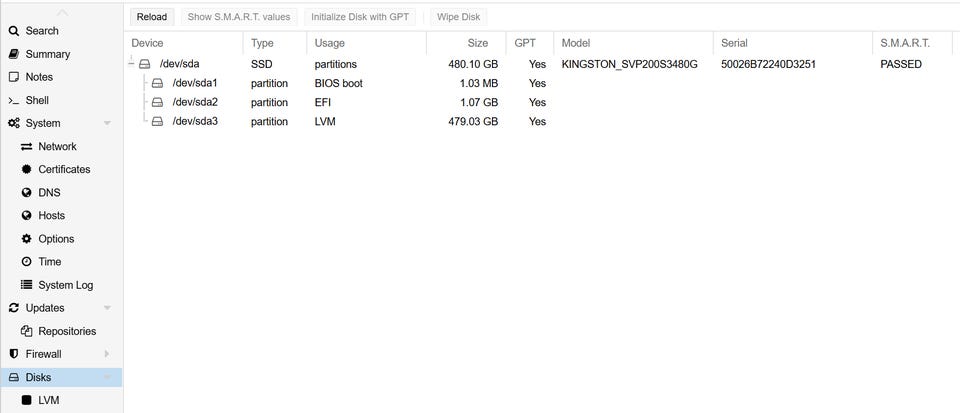The height and width of the screenshot is (413, 960).
Task: Click the 1.03 MB size value
Action: click(479, 83)
